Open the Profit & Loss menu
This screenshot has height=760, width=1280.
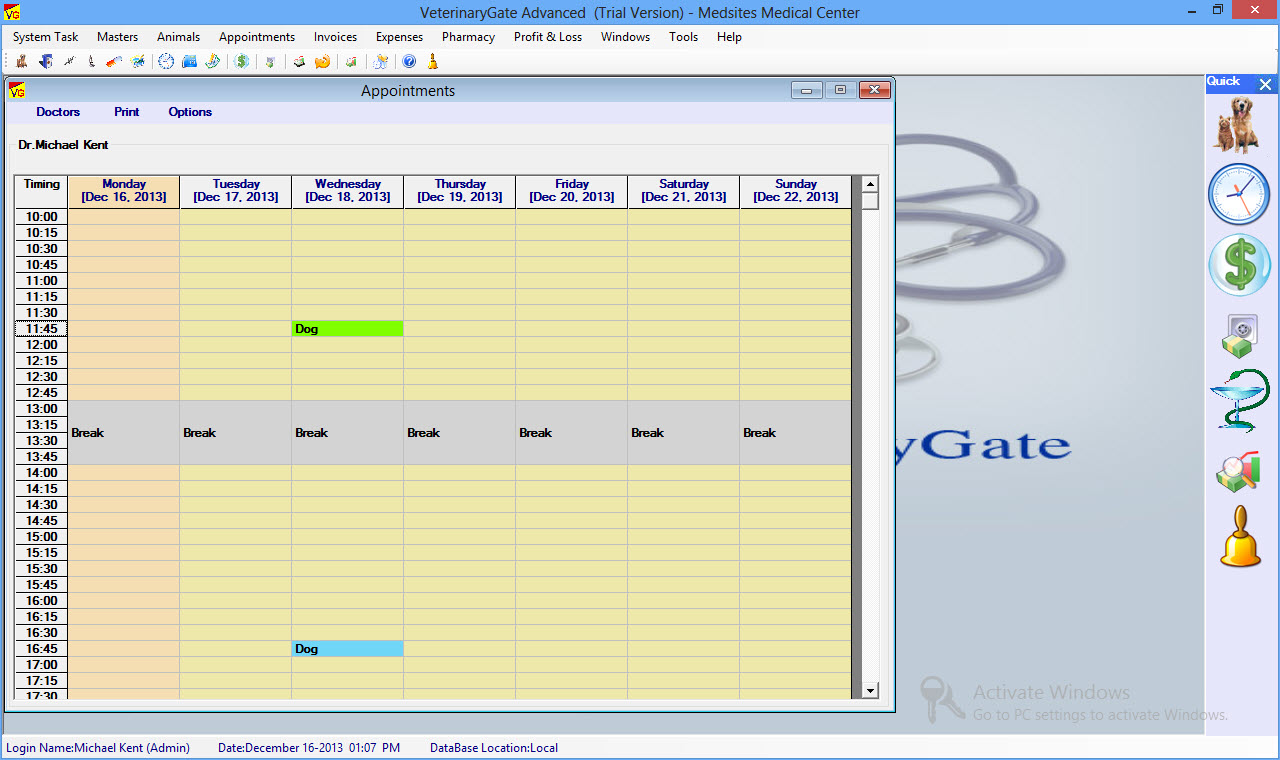[x=547, y=37]
